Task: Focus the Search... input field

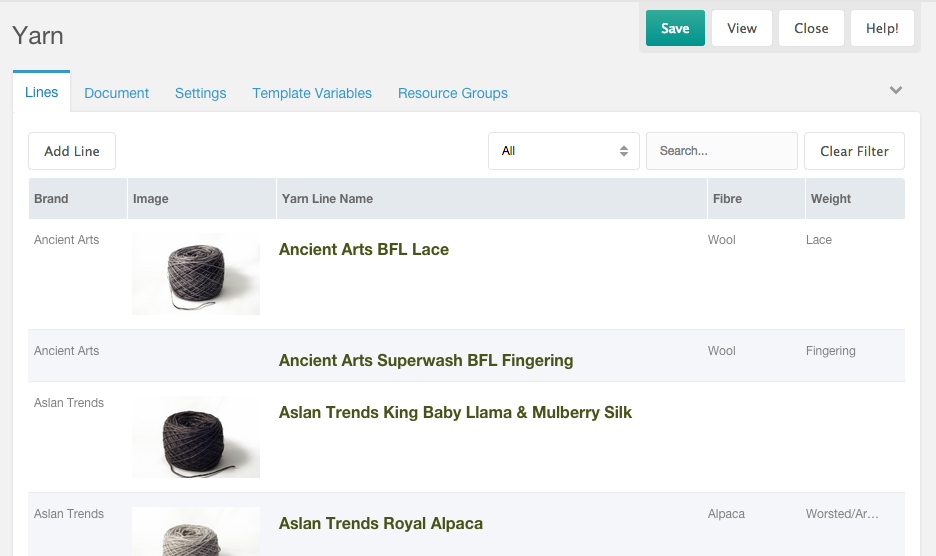Action: coord(722,151)
